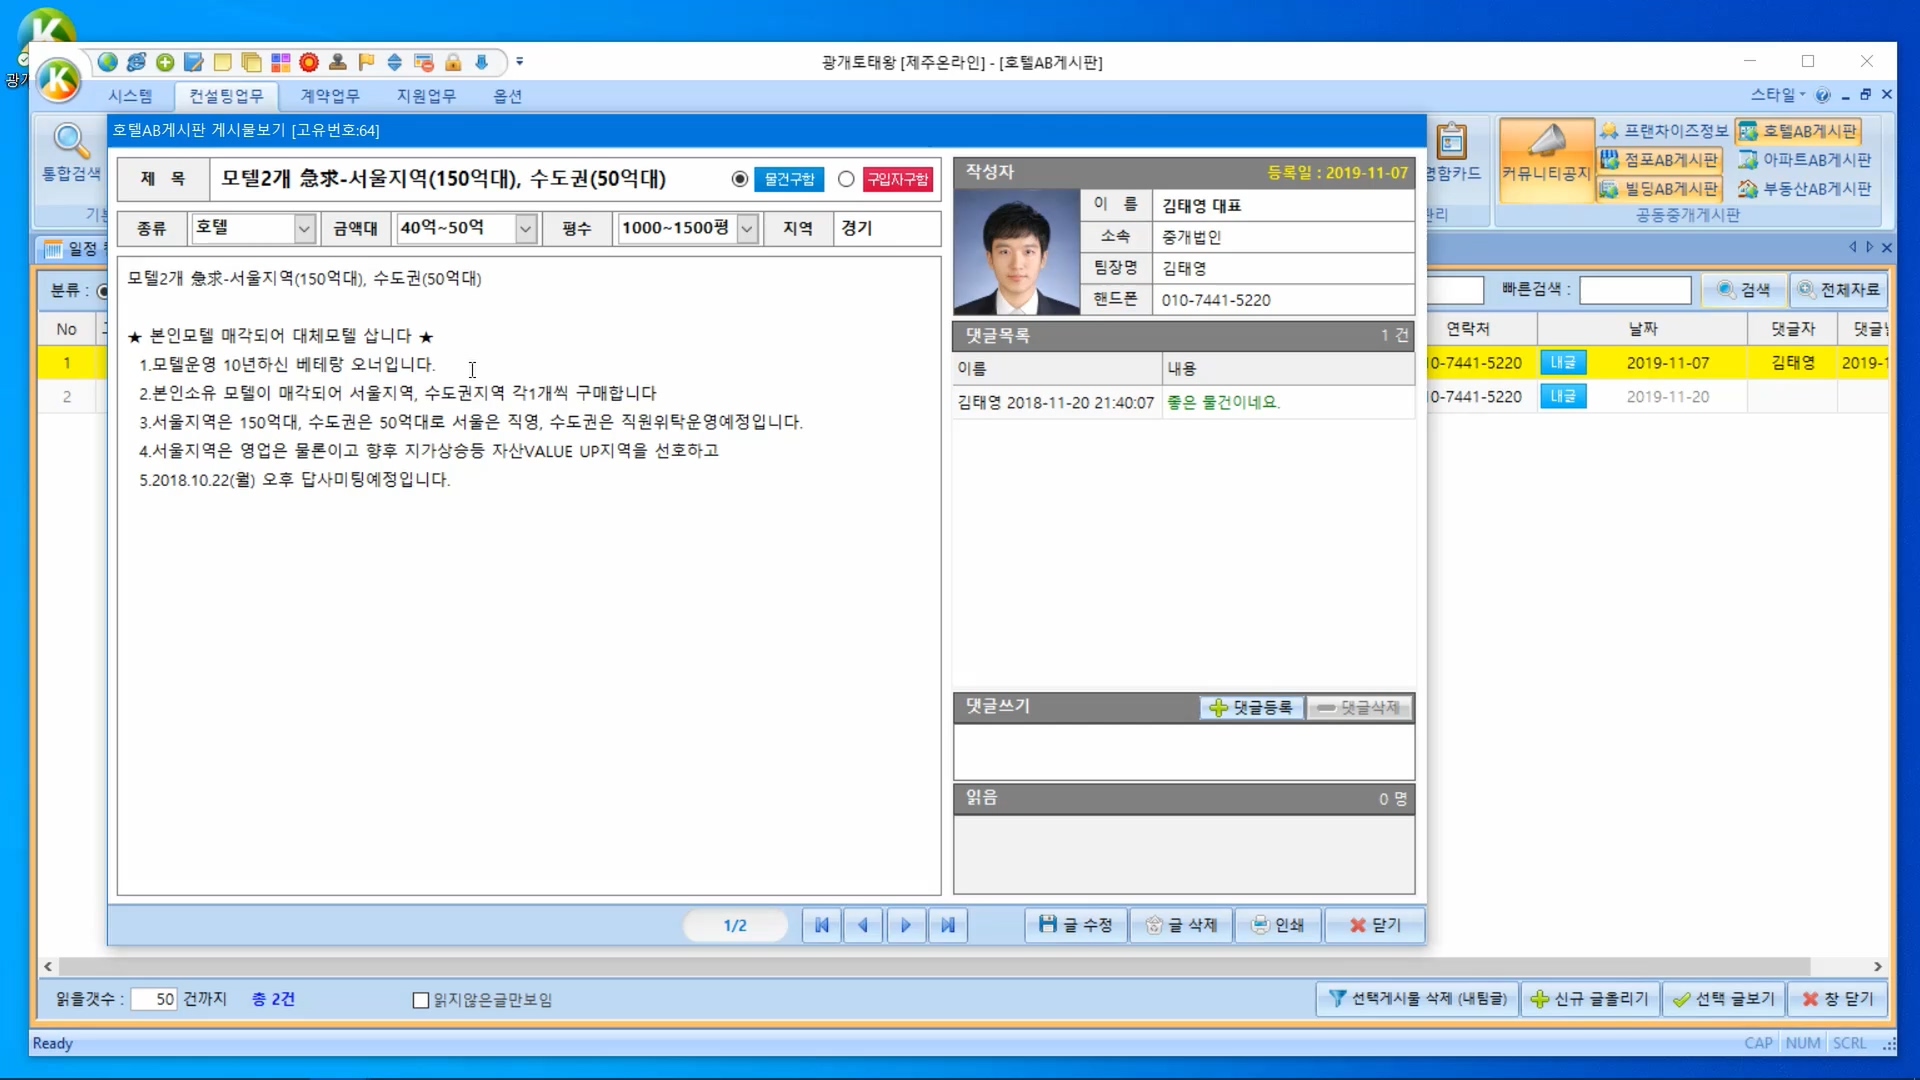
Task: Open the 호텔AB게시판 board
Action: [1799, 131]
